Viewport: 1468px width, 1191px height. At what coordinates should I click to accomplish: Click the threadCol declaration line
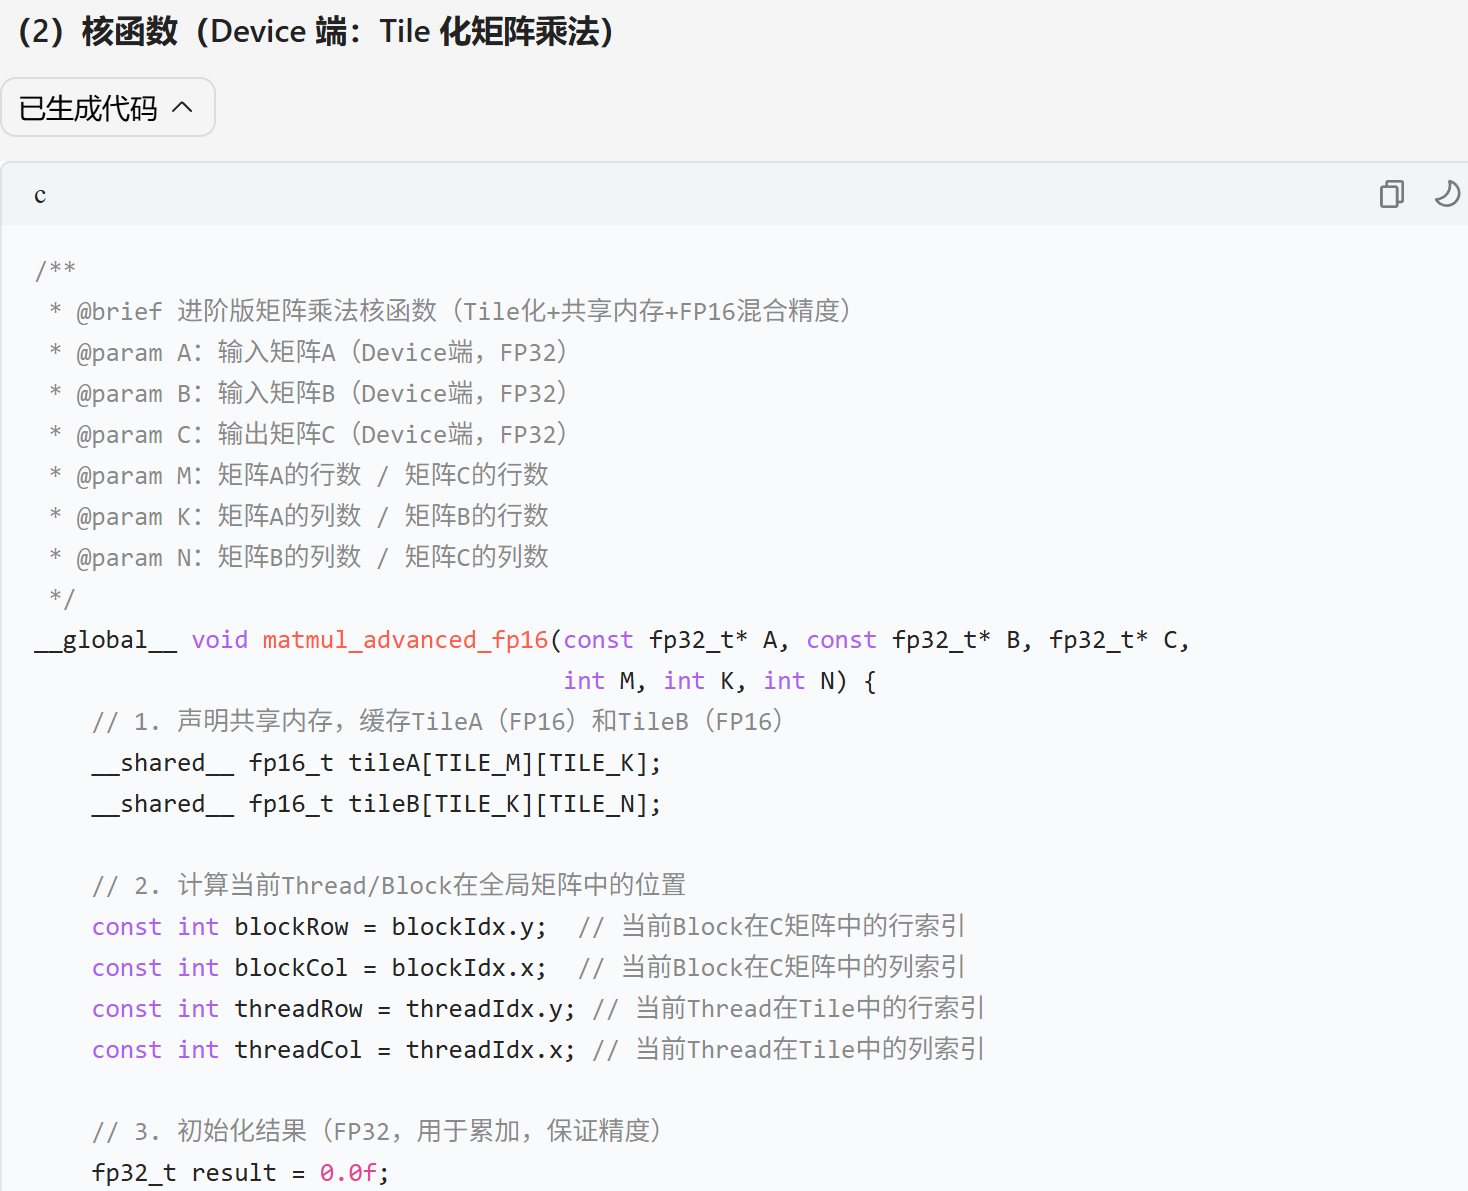[x=538, y=1050]
